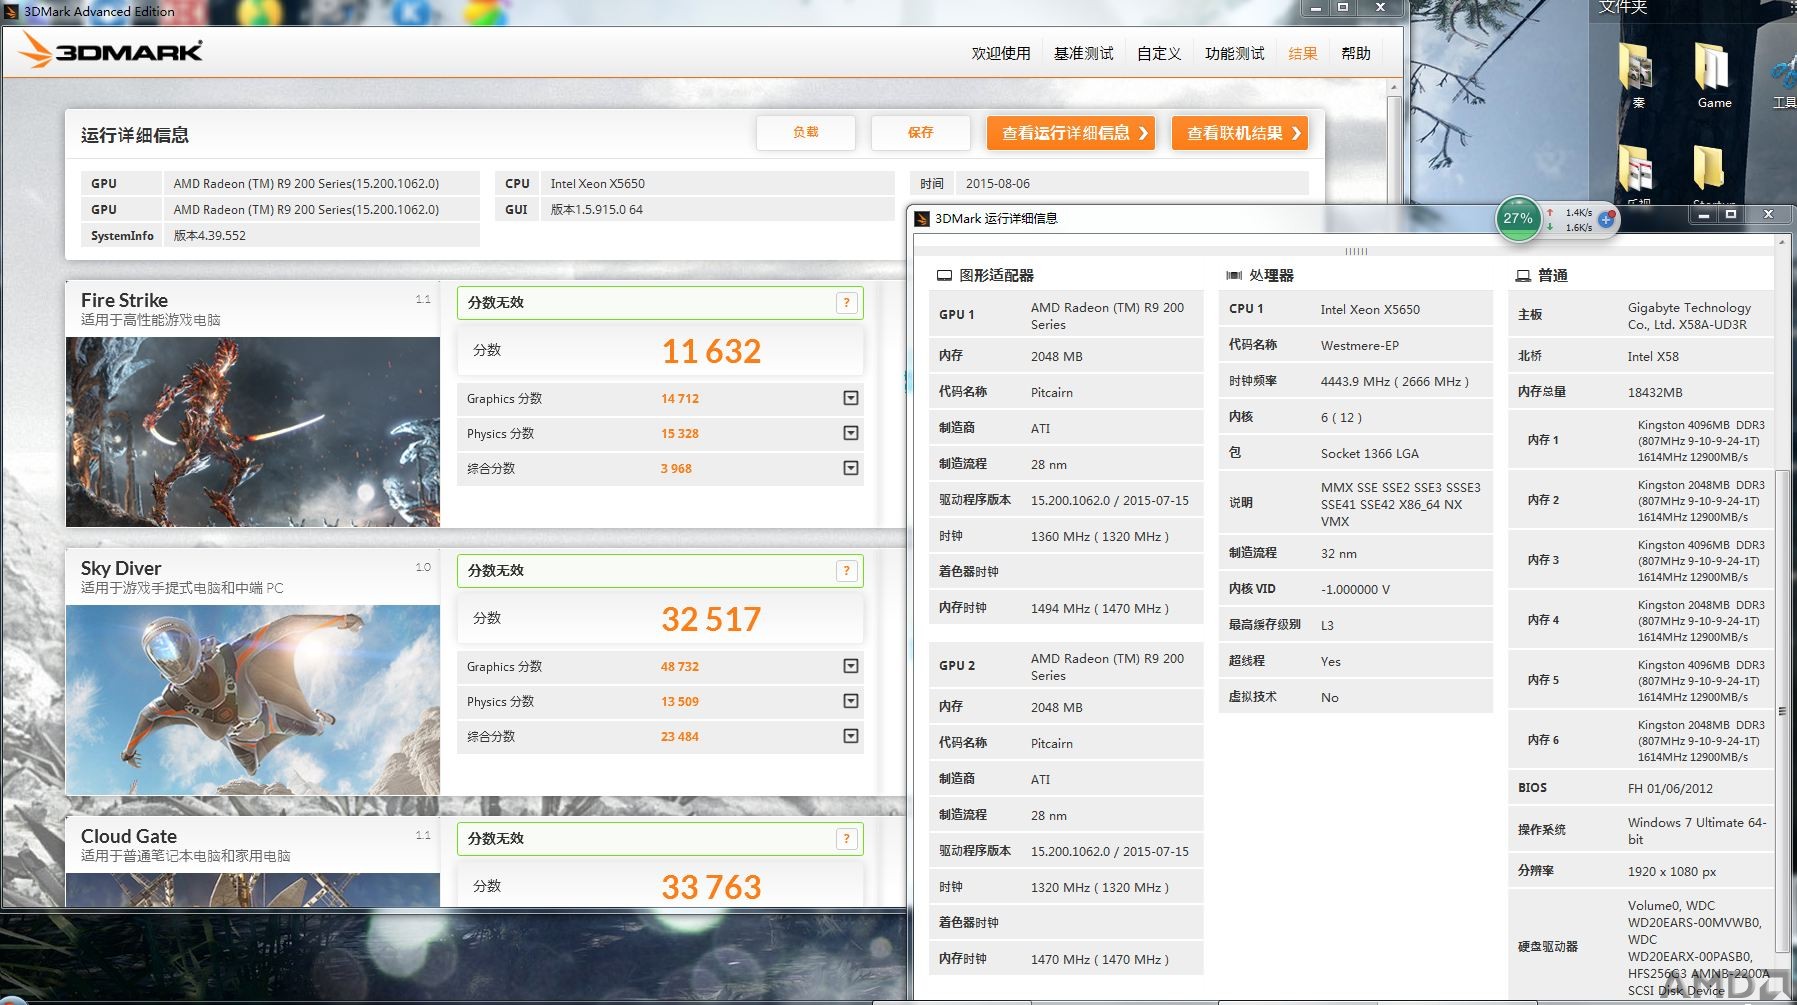Click the 3DMark Advanced Edition title icon

pos(12,11)
